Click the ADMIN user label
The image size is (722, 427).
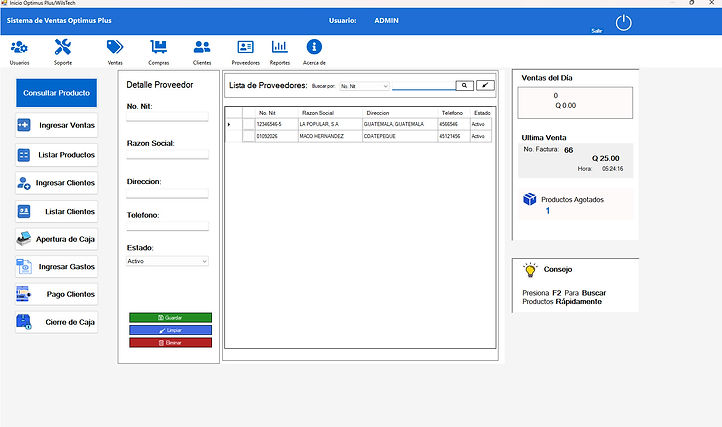(x=386, y=21)
